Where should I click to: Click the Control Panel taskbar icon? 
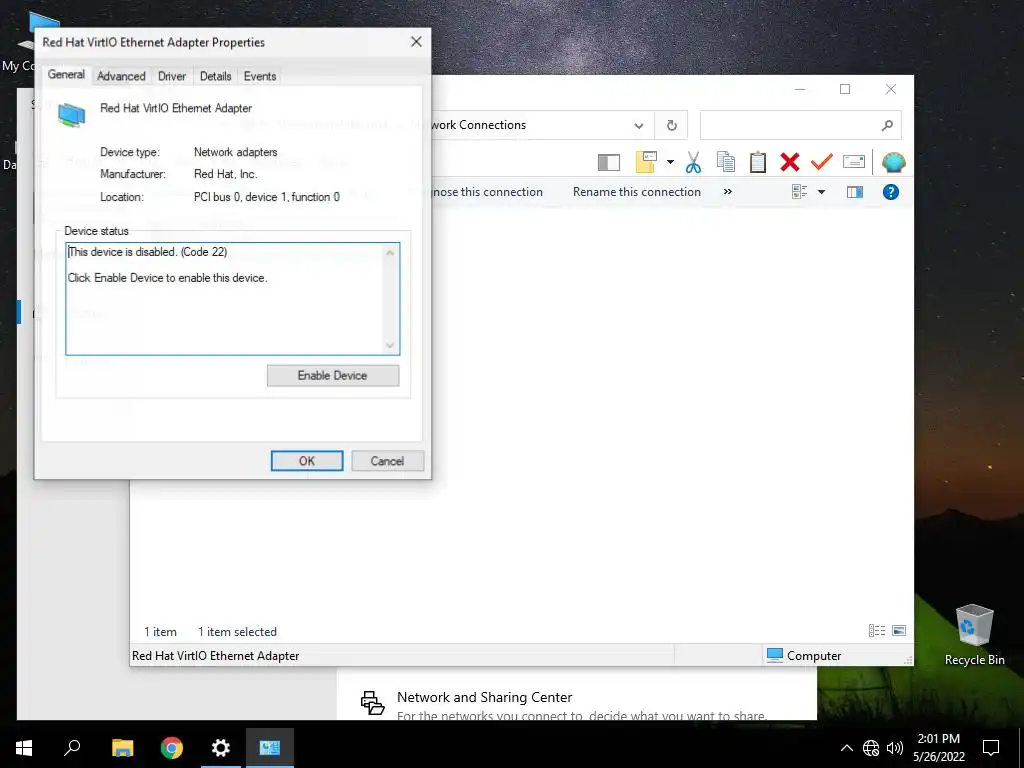pos(270,748)
